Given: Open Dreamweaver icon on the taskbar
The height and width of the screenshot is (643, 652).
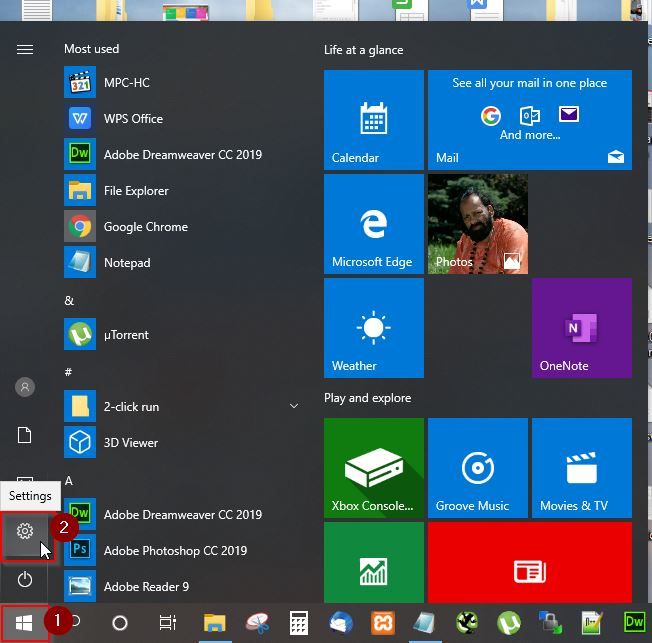Looking at the screenshot, I should 635,622.
